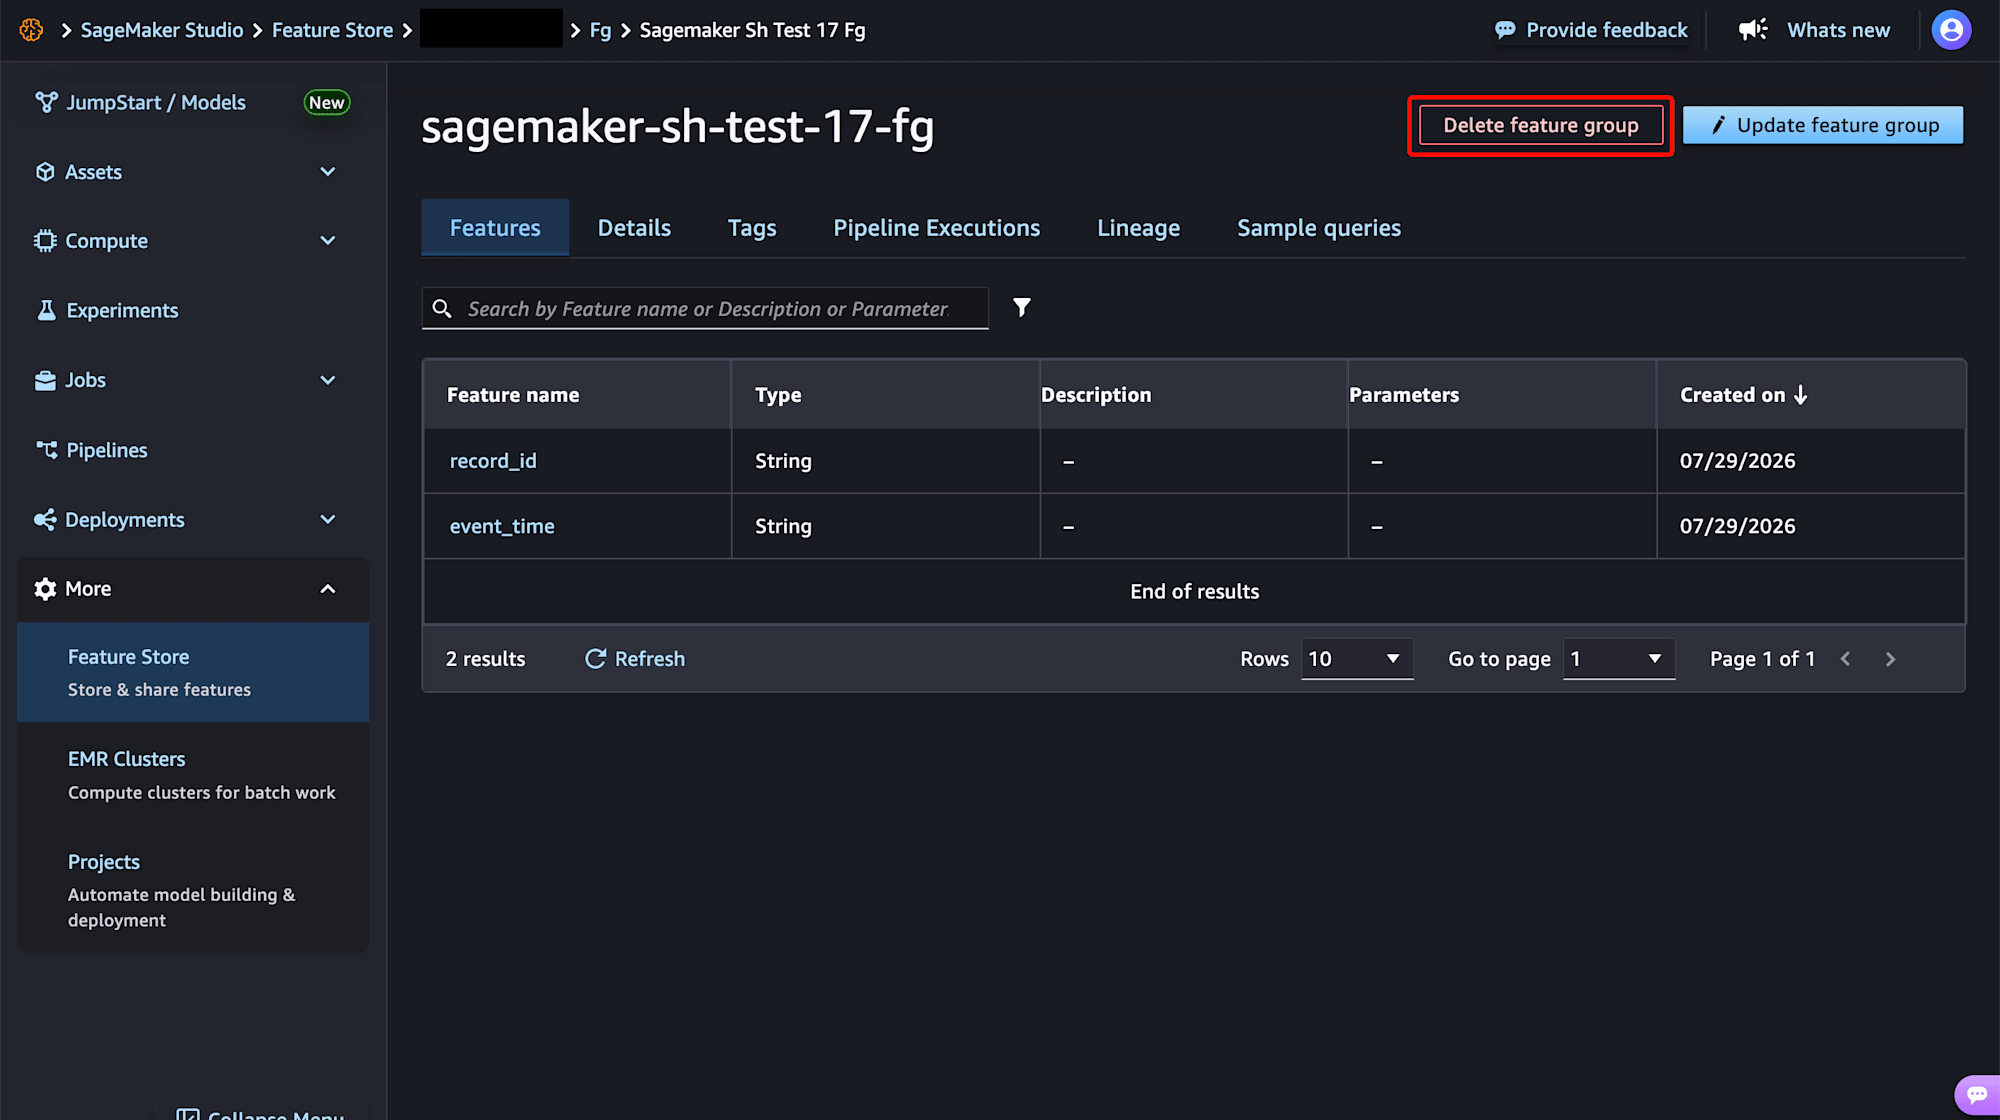This screenshot has height=1120, width=2000.
Task: Open the record_id feature link
Action: pos(493,461)
